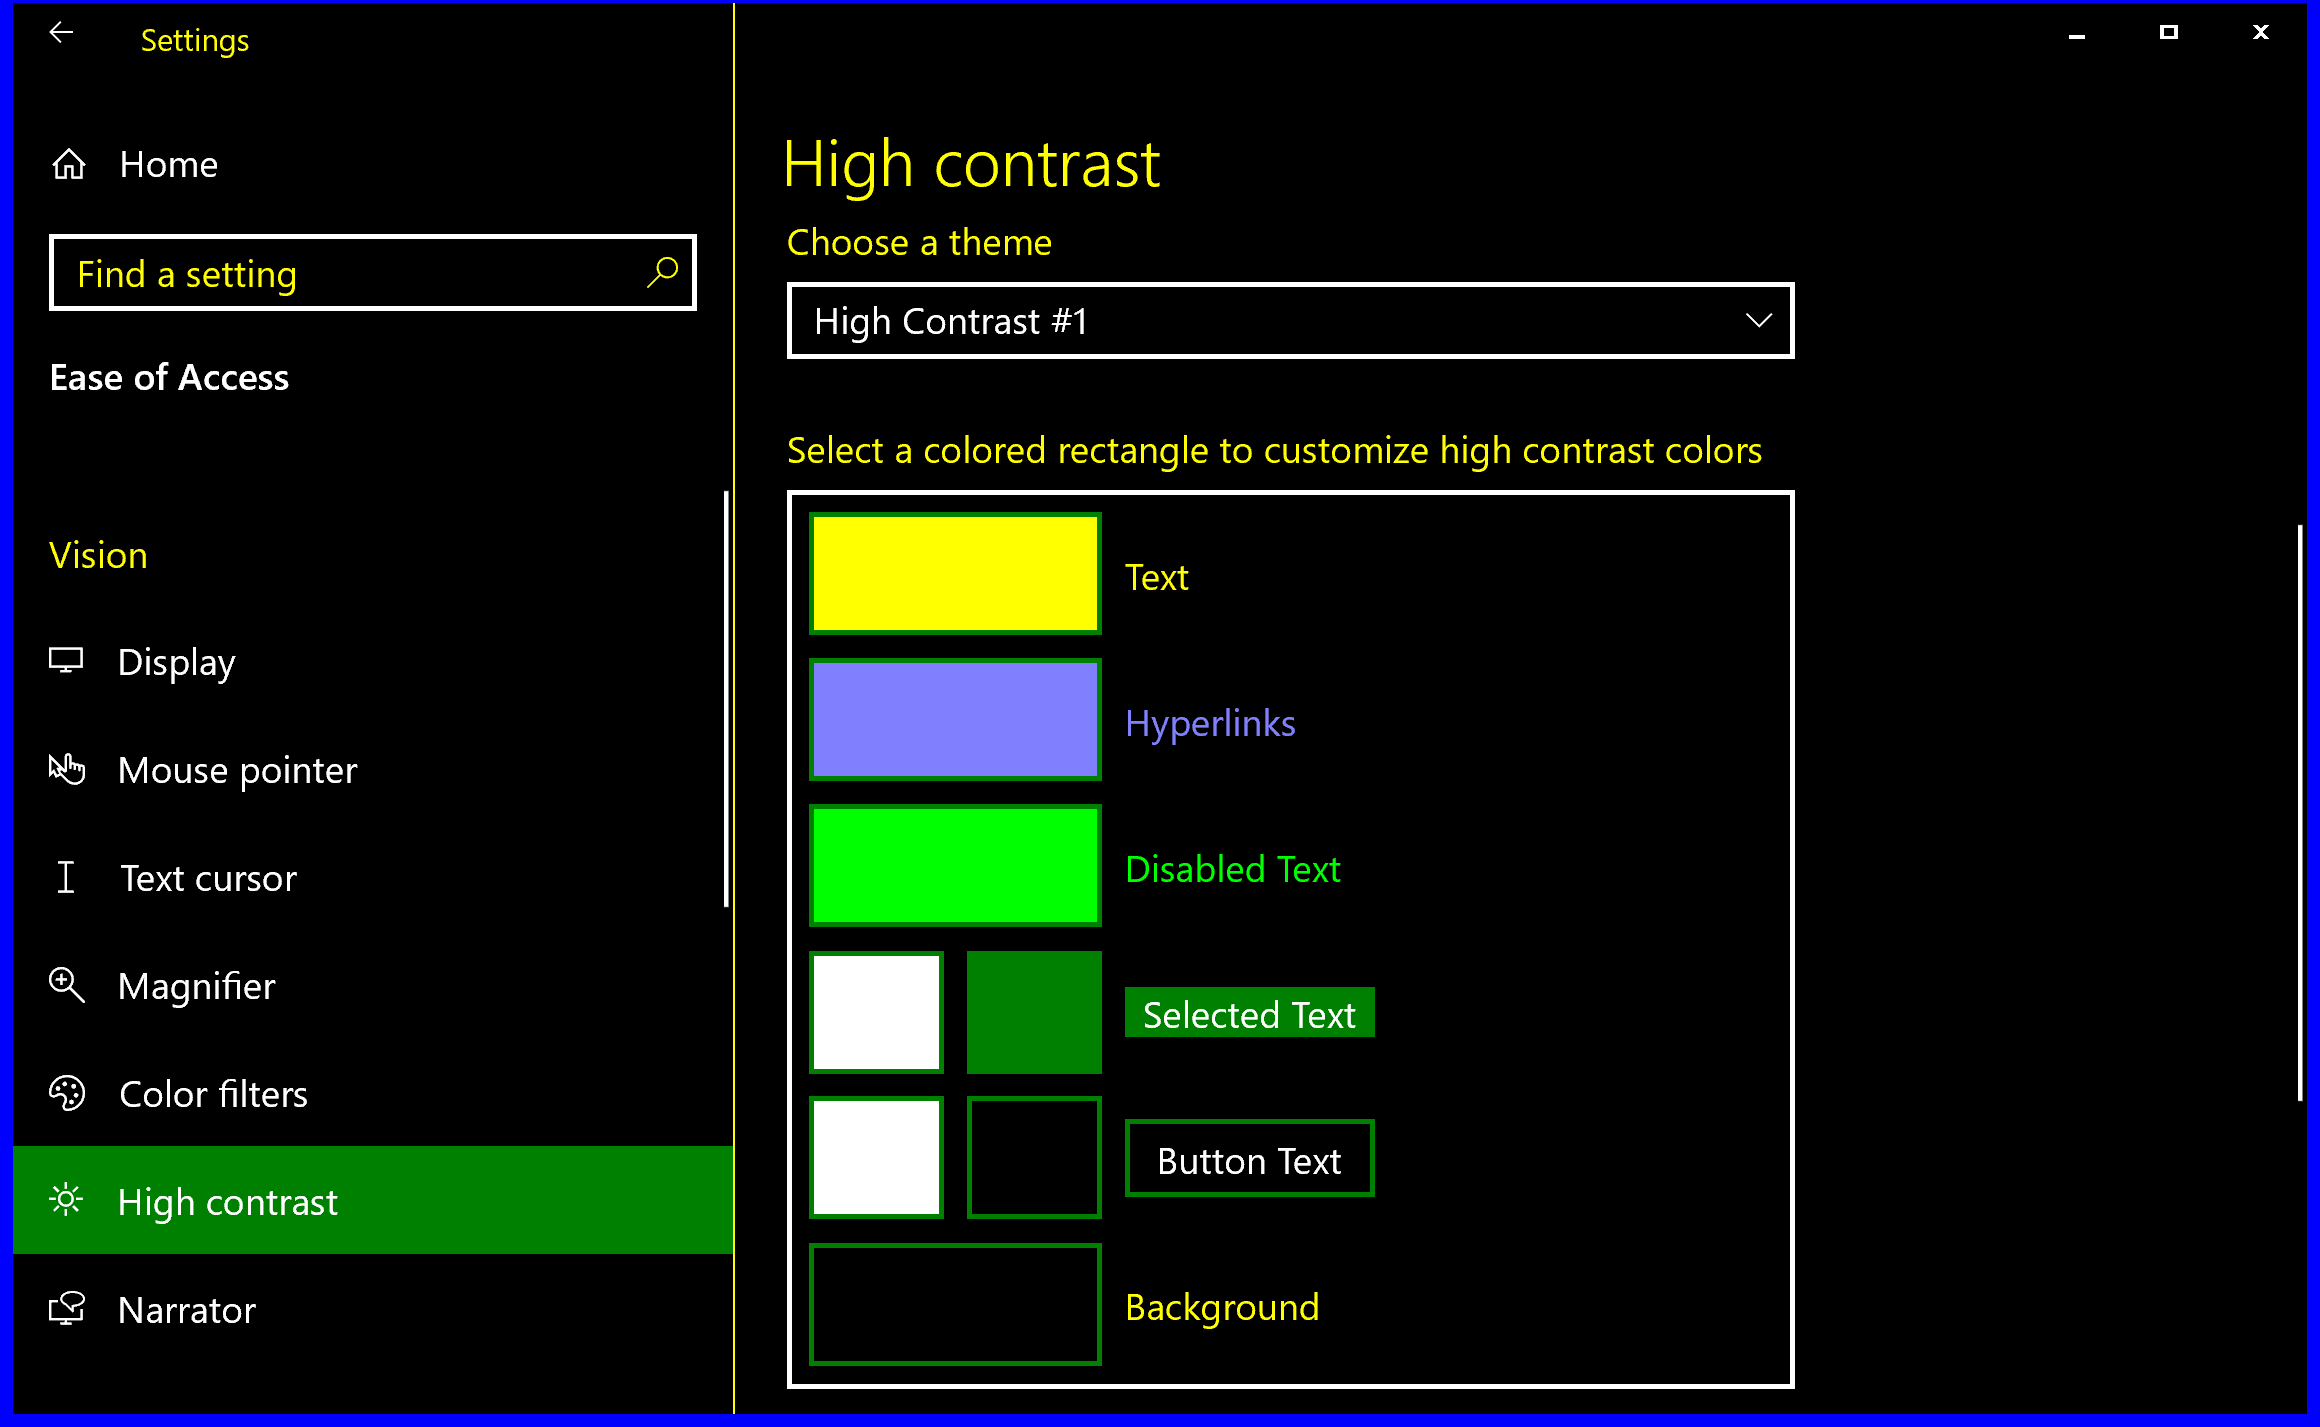Screen dimensions: 2320x1427
Task: Open Magnifier using its magnifying glass icon
Action: (67, 986)
